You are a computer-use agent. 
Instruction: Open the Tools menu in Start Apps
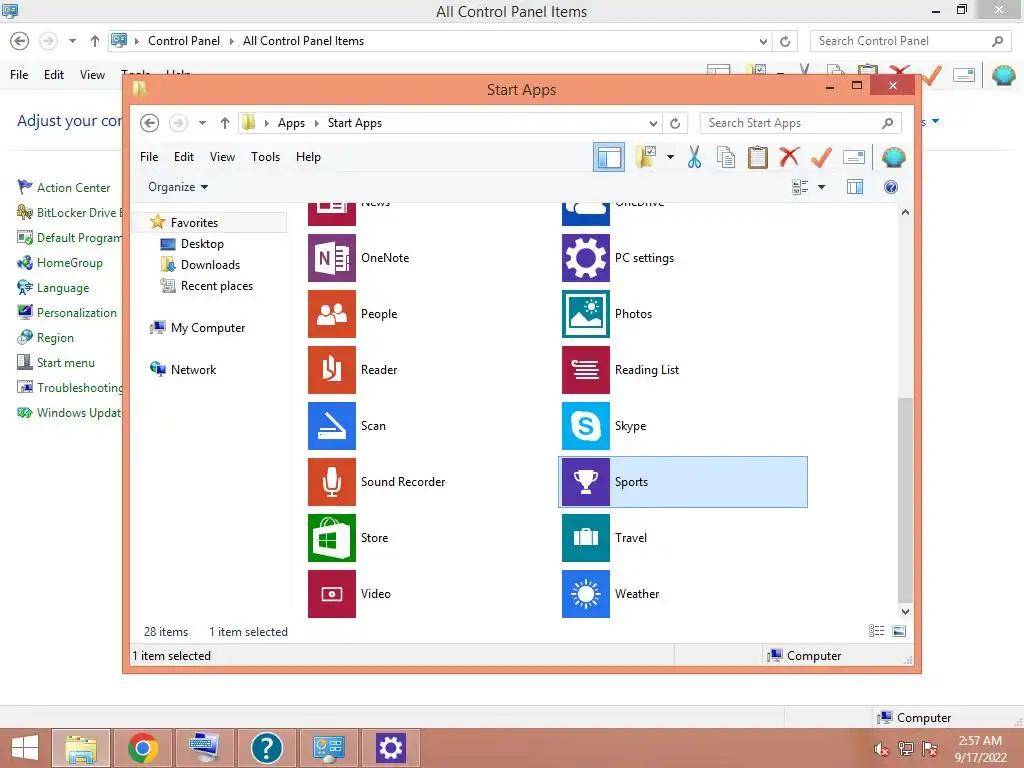click(265, 157)
